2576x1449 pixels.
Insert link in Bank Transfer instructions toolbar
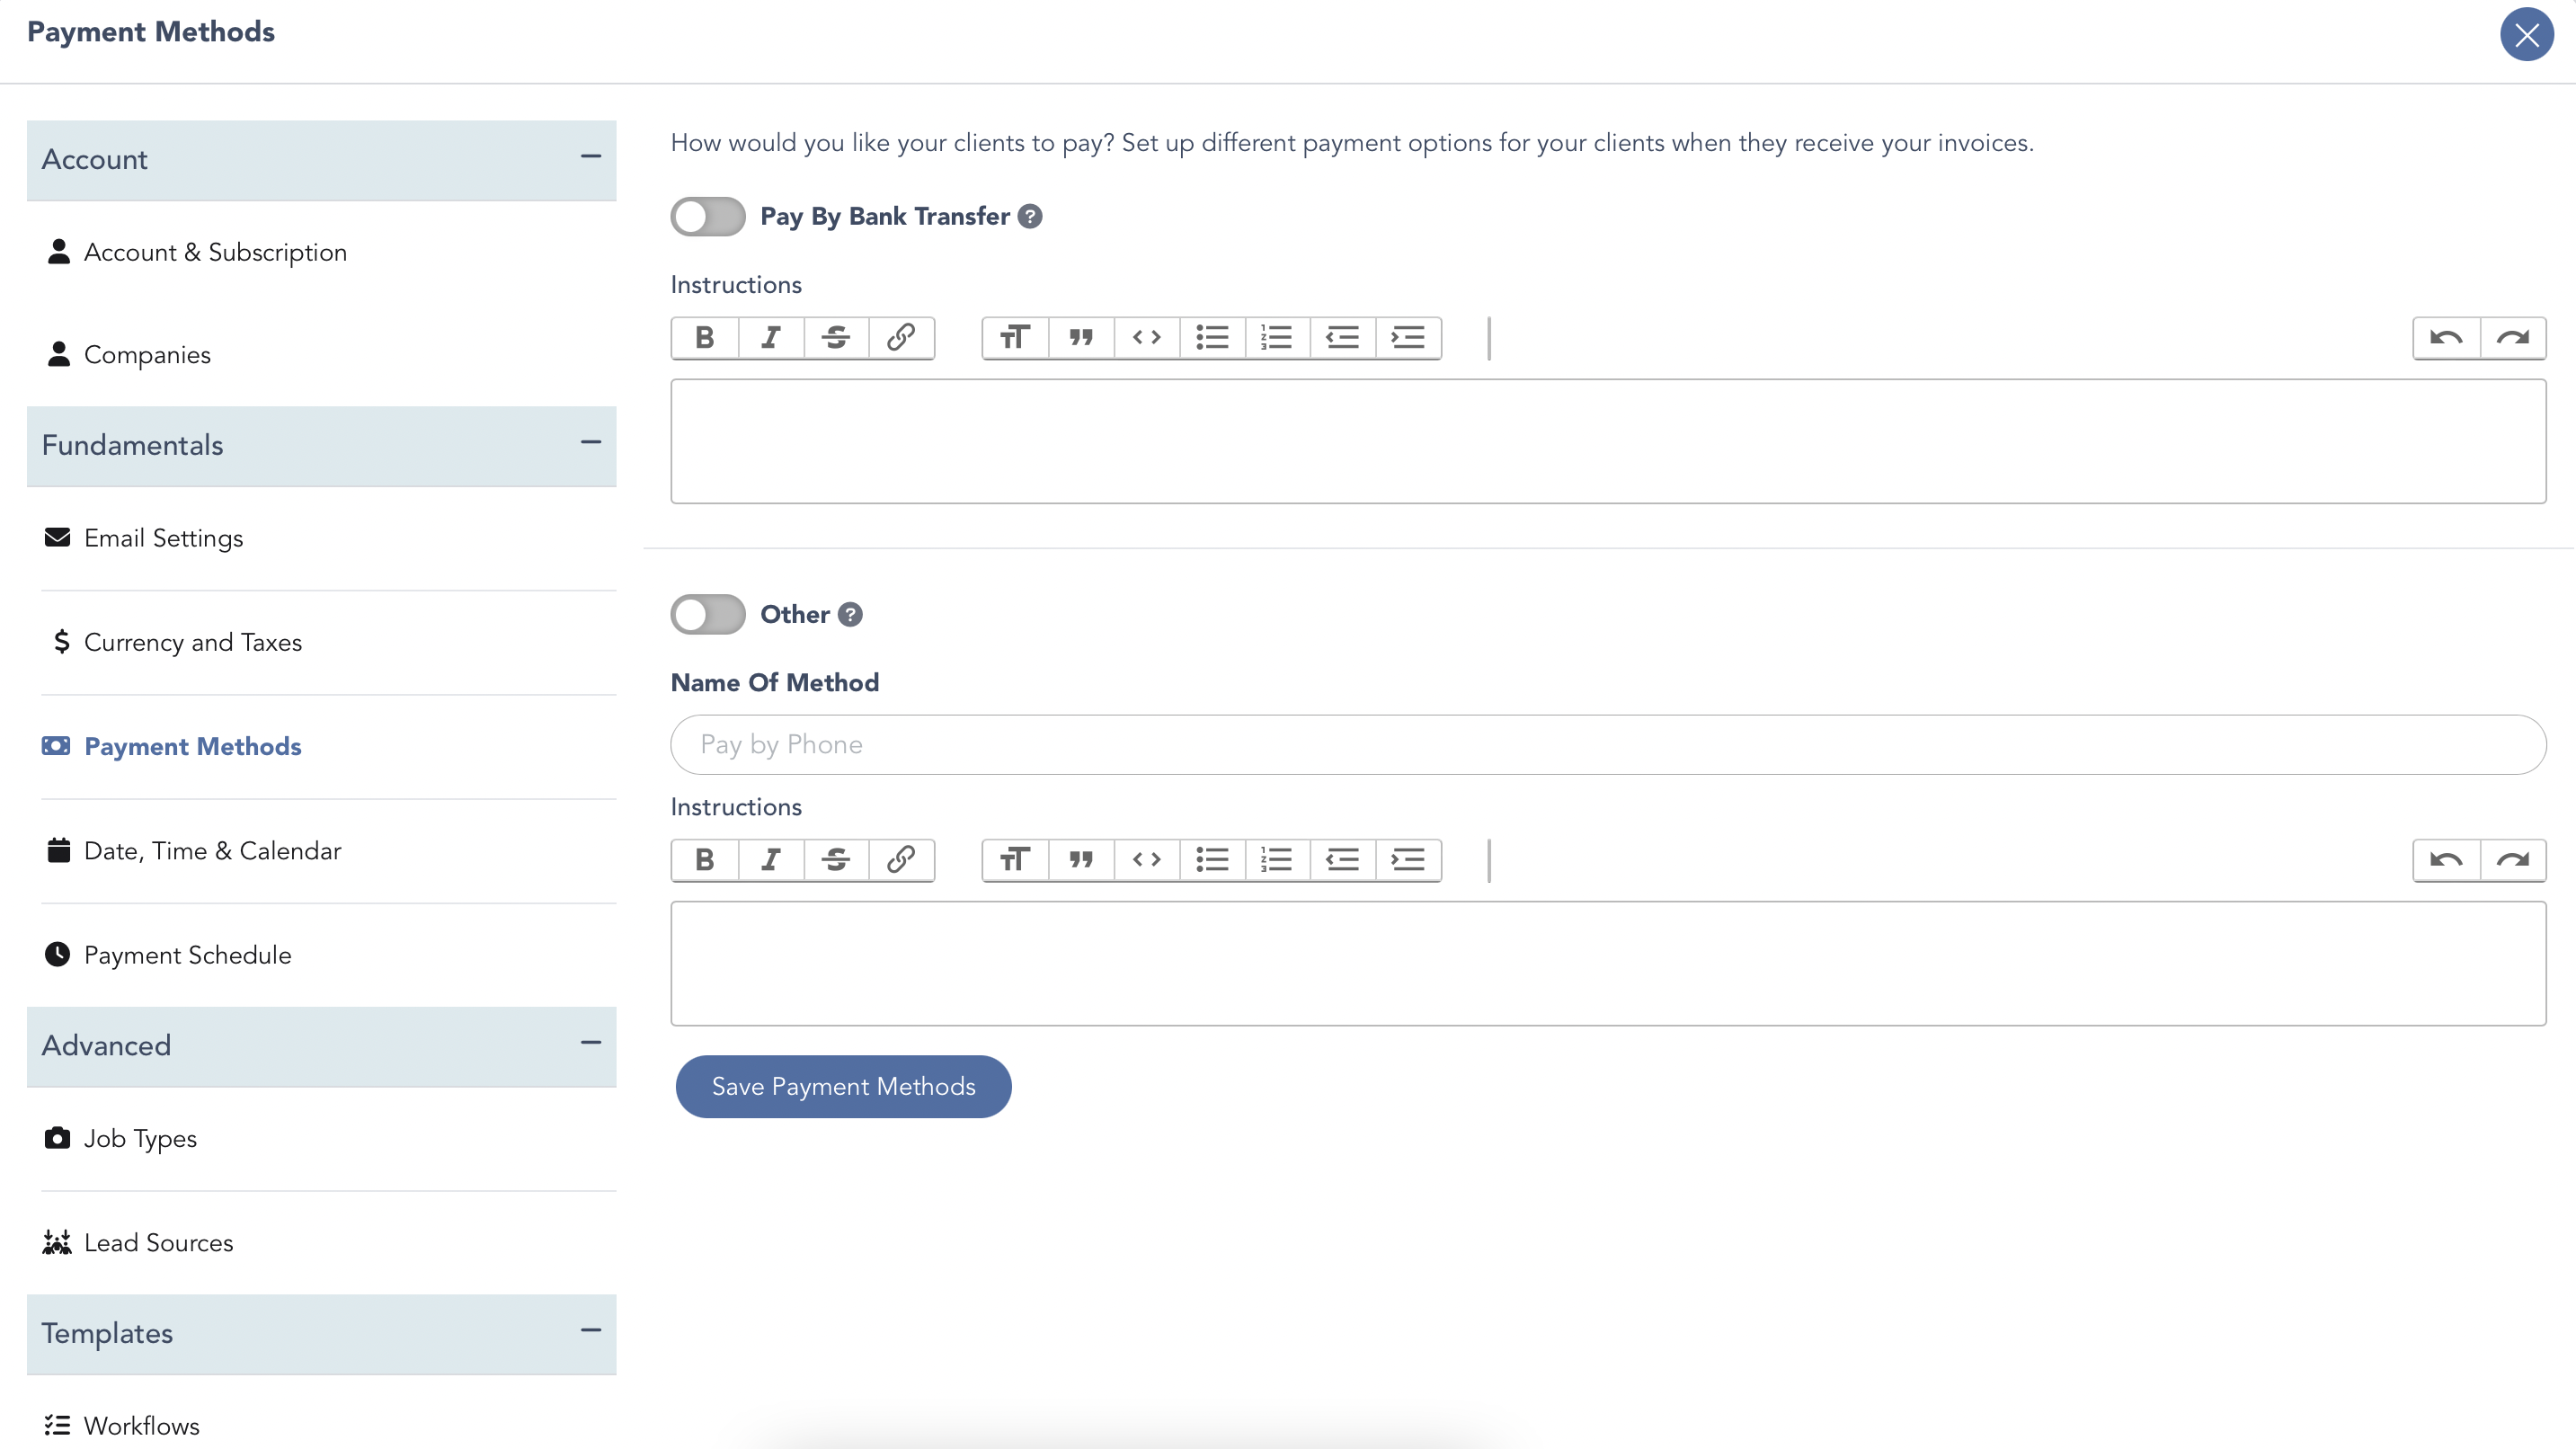(901, 338)
